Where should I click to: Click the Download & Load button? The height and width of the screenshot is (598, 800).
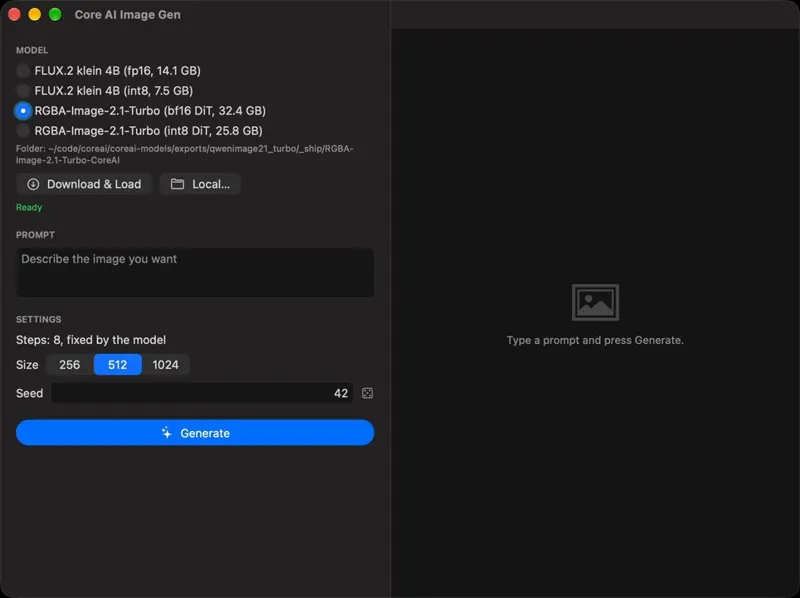(x=84, y=184)
